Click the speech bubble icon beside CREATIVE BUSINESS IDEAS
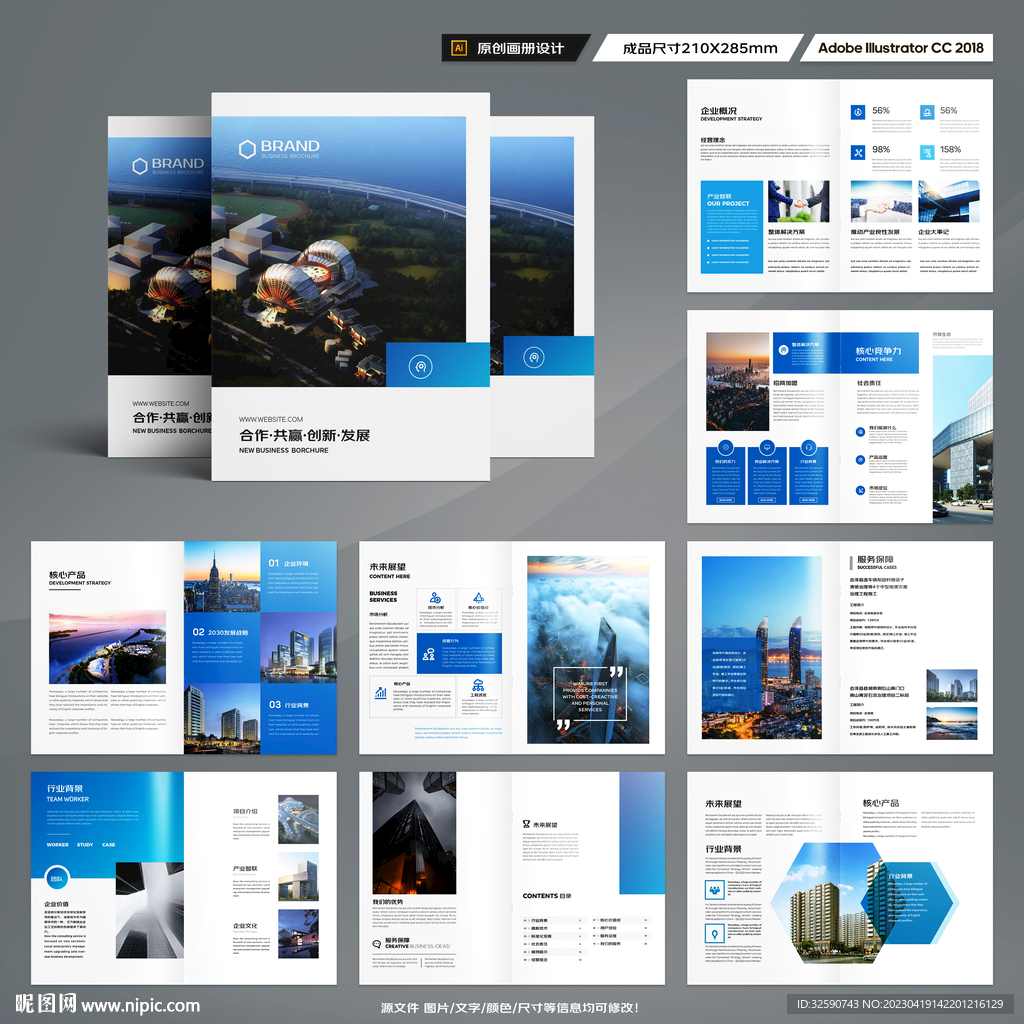The height and width of the screenshot is (1024, 1024). [x=377, y=944]
